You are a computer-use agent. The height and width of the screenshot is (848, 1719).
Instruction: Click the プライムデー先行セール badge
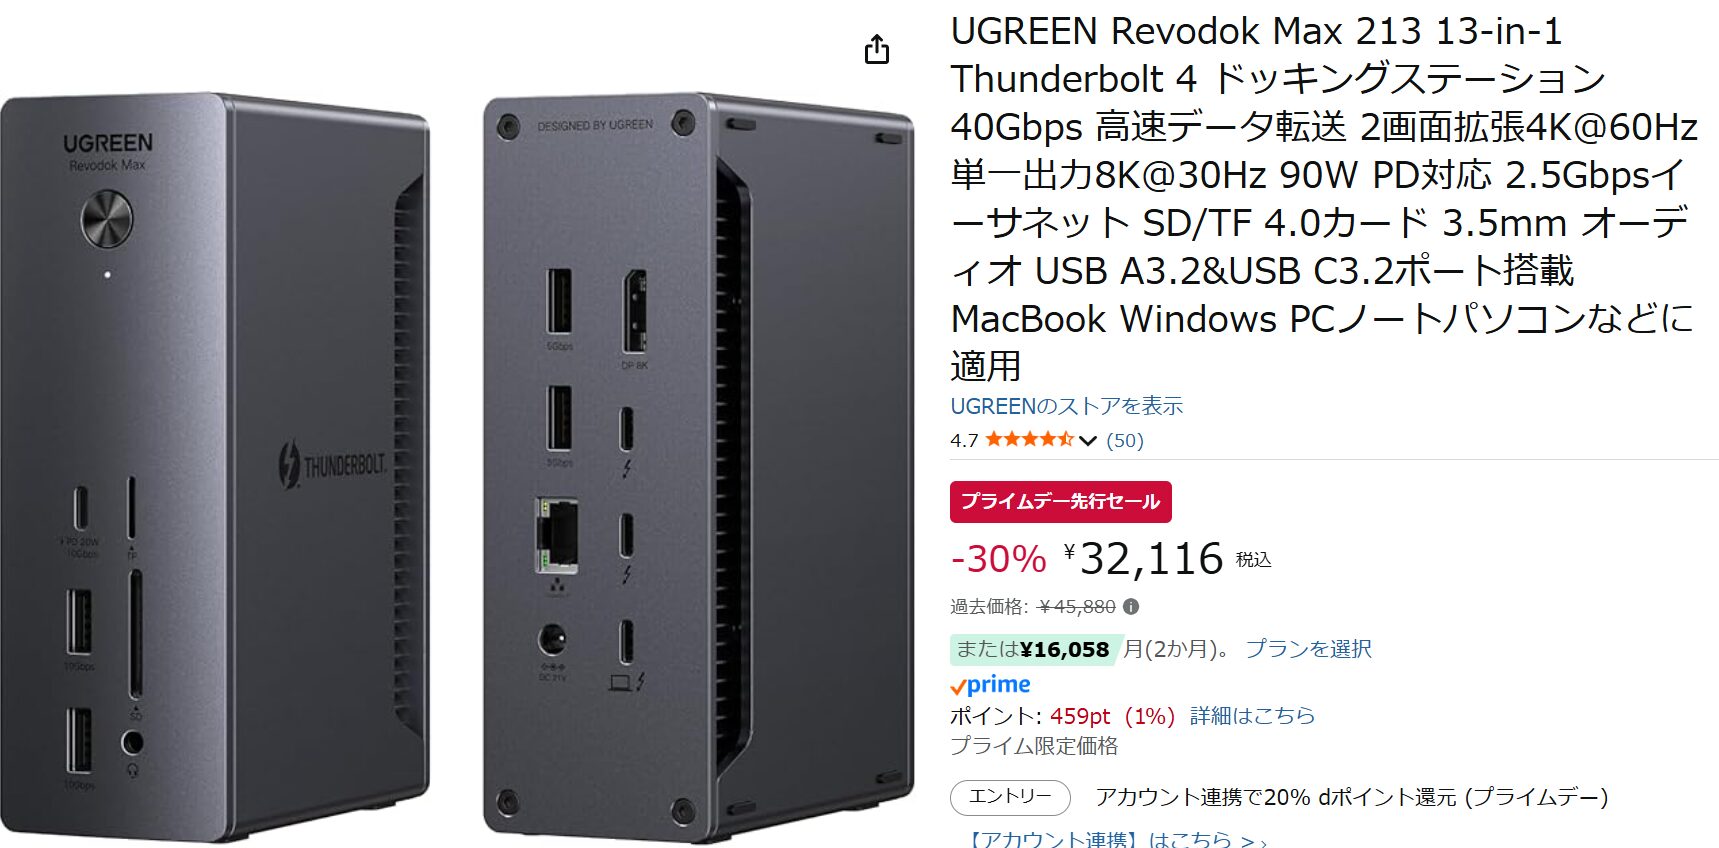[1060, 501]
